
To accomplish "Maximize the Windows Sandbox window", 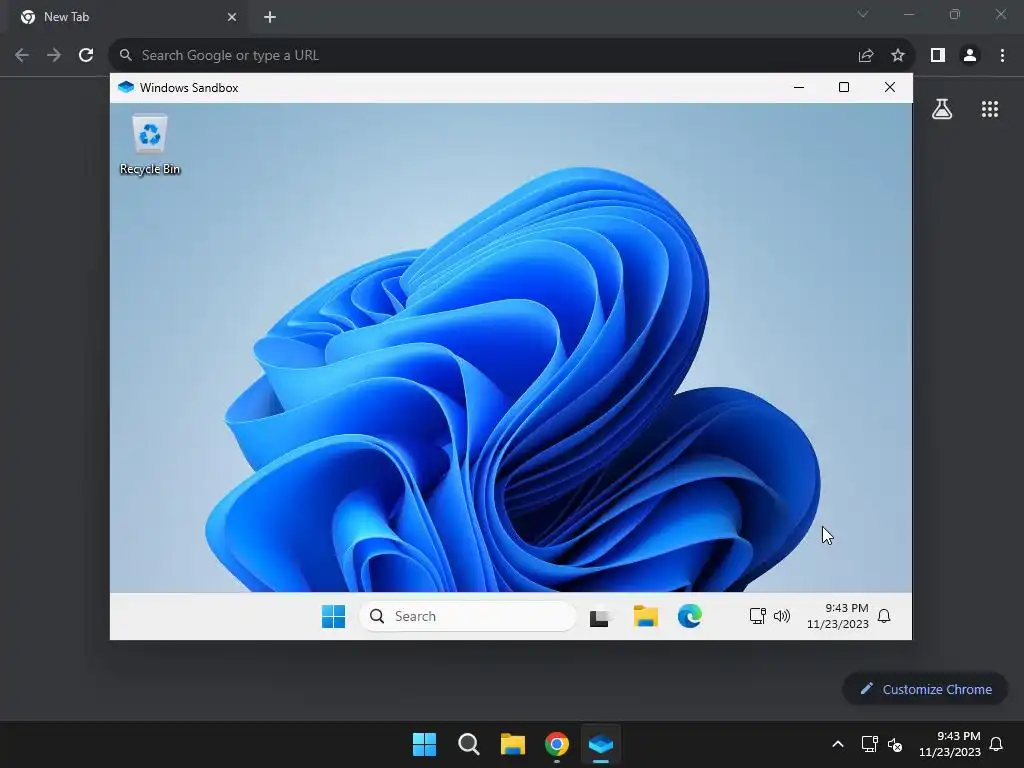I will pyautogui.click(x=844, y=88).
